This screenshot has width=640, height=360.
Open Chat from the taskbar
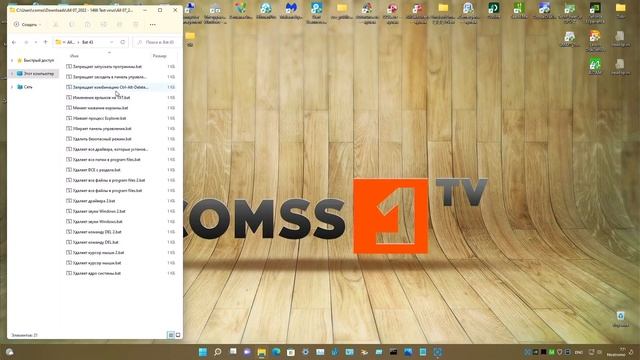(x=247, y=352)
